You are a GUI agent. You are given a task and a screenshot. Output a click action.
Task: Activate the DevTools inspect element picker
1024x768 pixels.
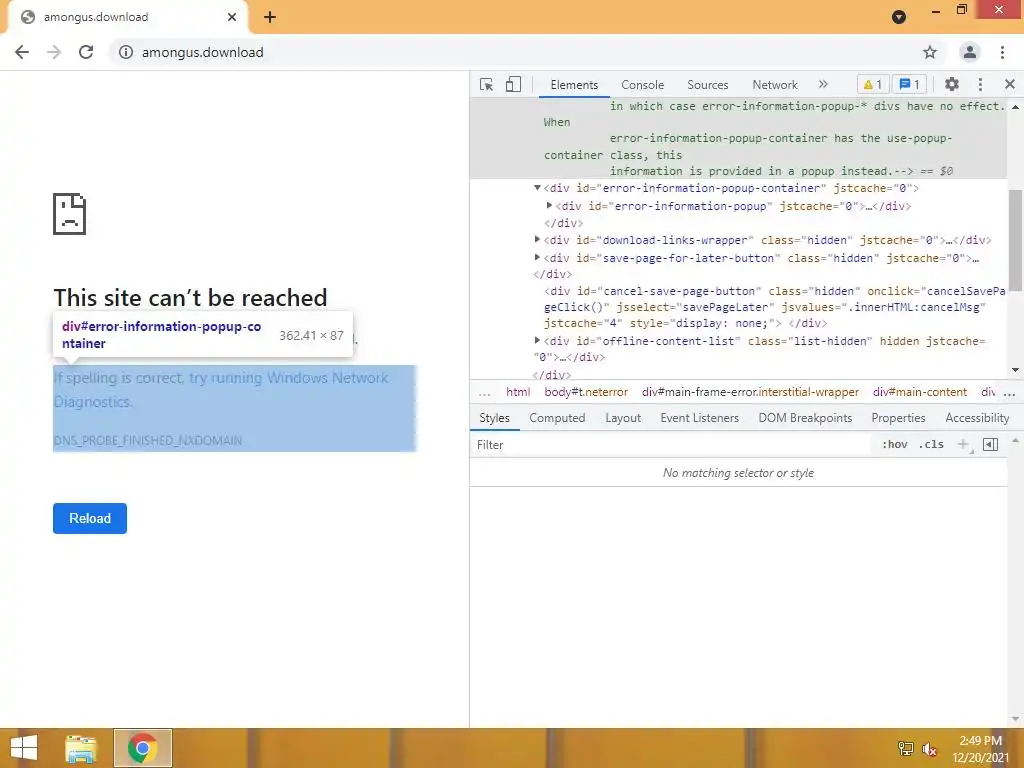487,84
